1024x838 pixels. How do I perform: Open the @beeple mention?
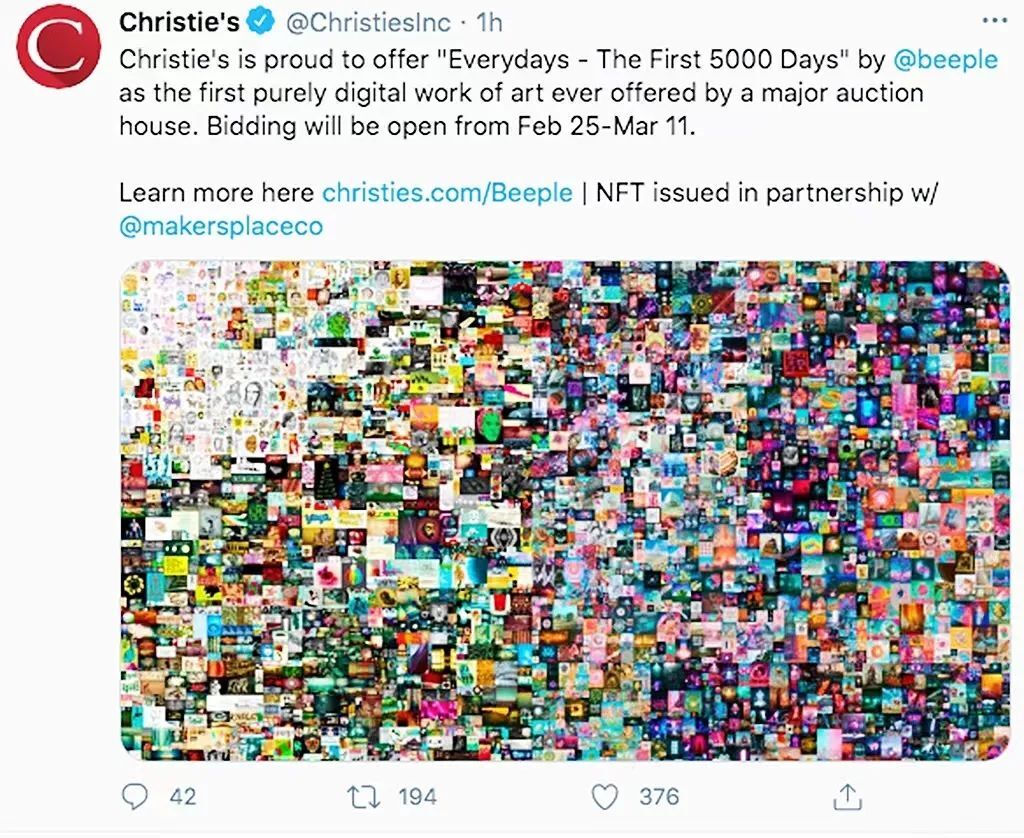click(x=945, y=60)
